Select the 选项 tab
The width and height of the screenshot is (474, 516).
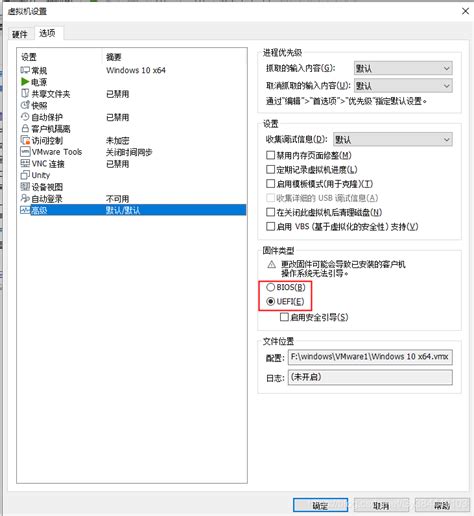47,33
